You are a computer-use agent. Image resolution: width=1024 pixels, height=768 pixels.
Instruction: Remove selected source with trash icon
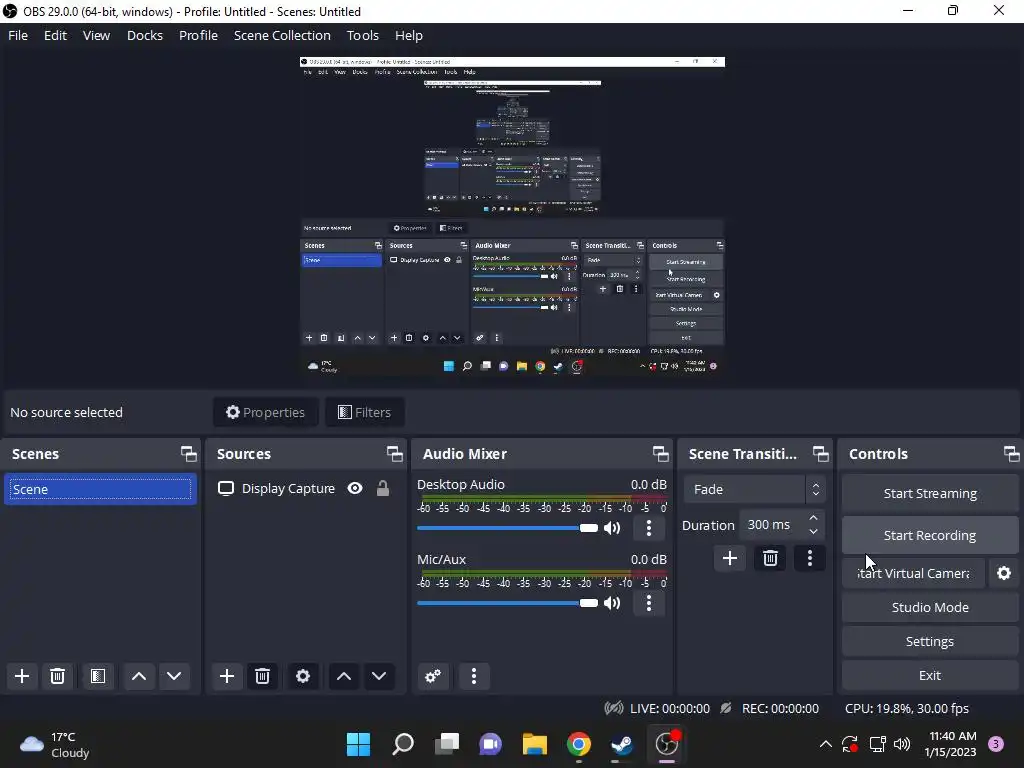[x=263, y=676]
